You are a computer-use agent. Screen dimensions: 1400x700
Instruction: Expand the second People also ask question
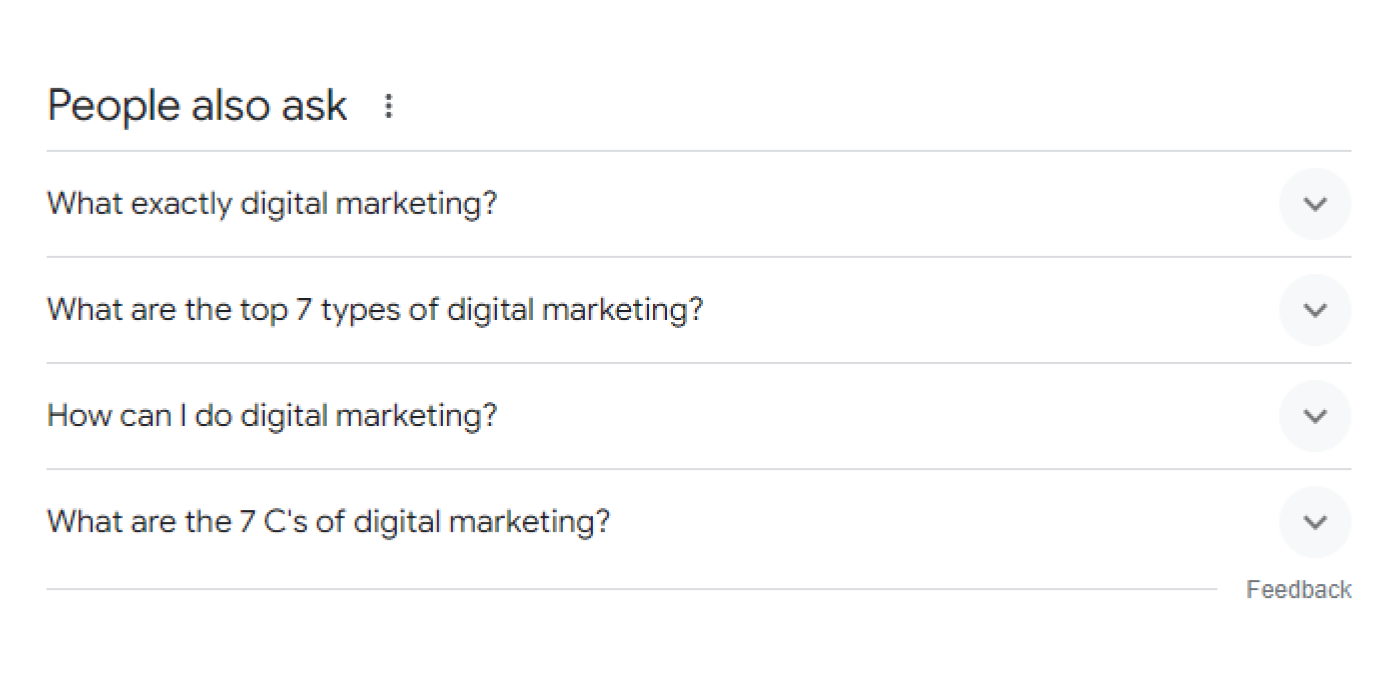click(x=1315, y=310)
